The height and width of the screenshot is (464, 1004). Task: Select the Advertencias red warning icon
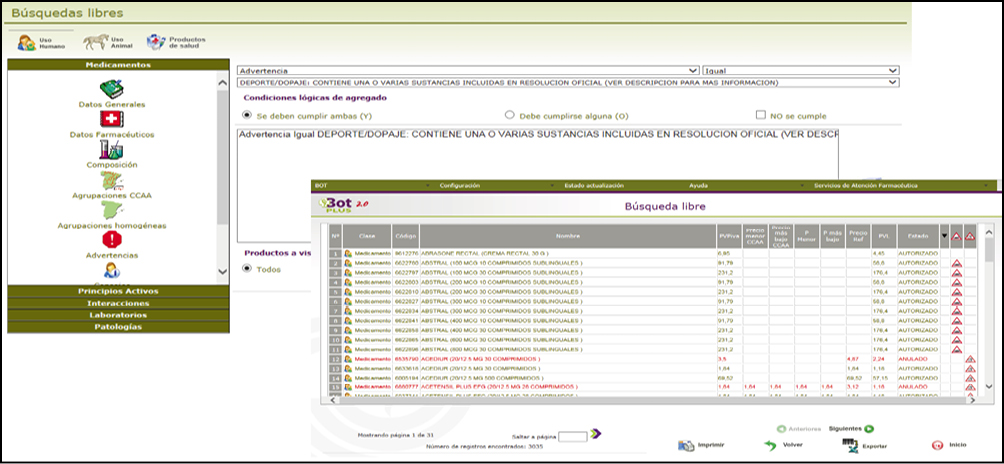pos(111,240)
